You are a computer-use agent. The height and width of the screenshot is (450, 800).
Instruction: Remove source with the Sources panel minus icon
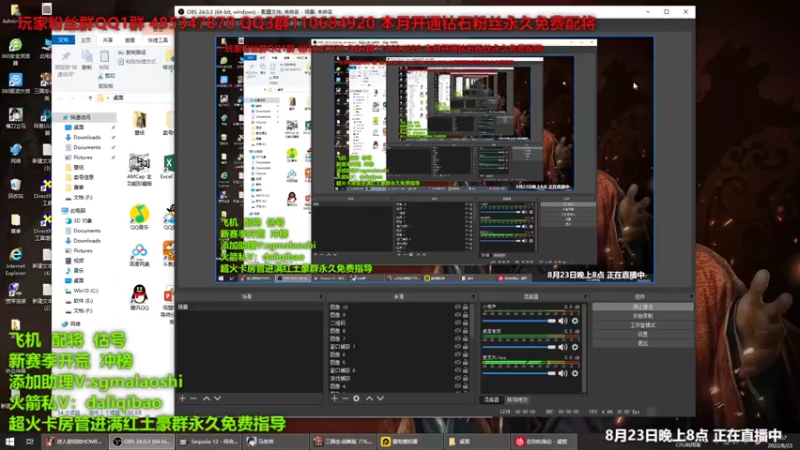coord(345,398)
